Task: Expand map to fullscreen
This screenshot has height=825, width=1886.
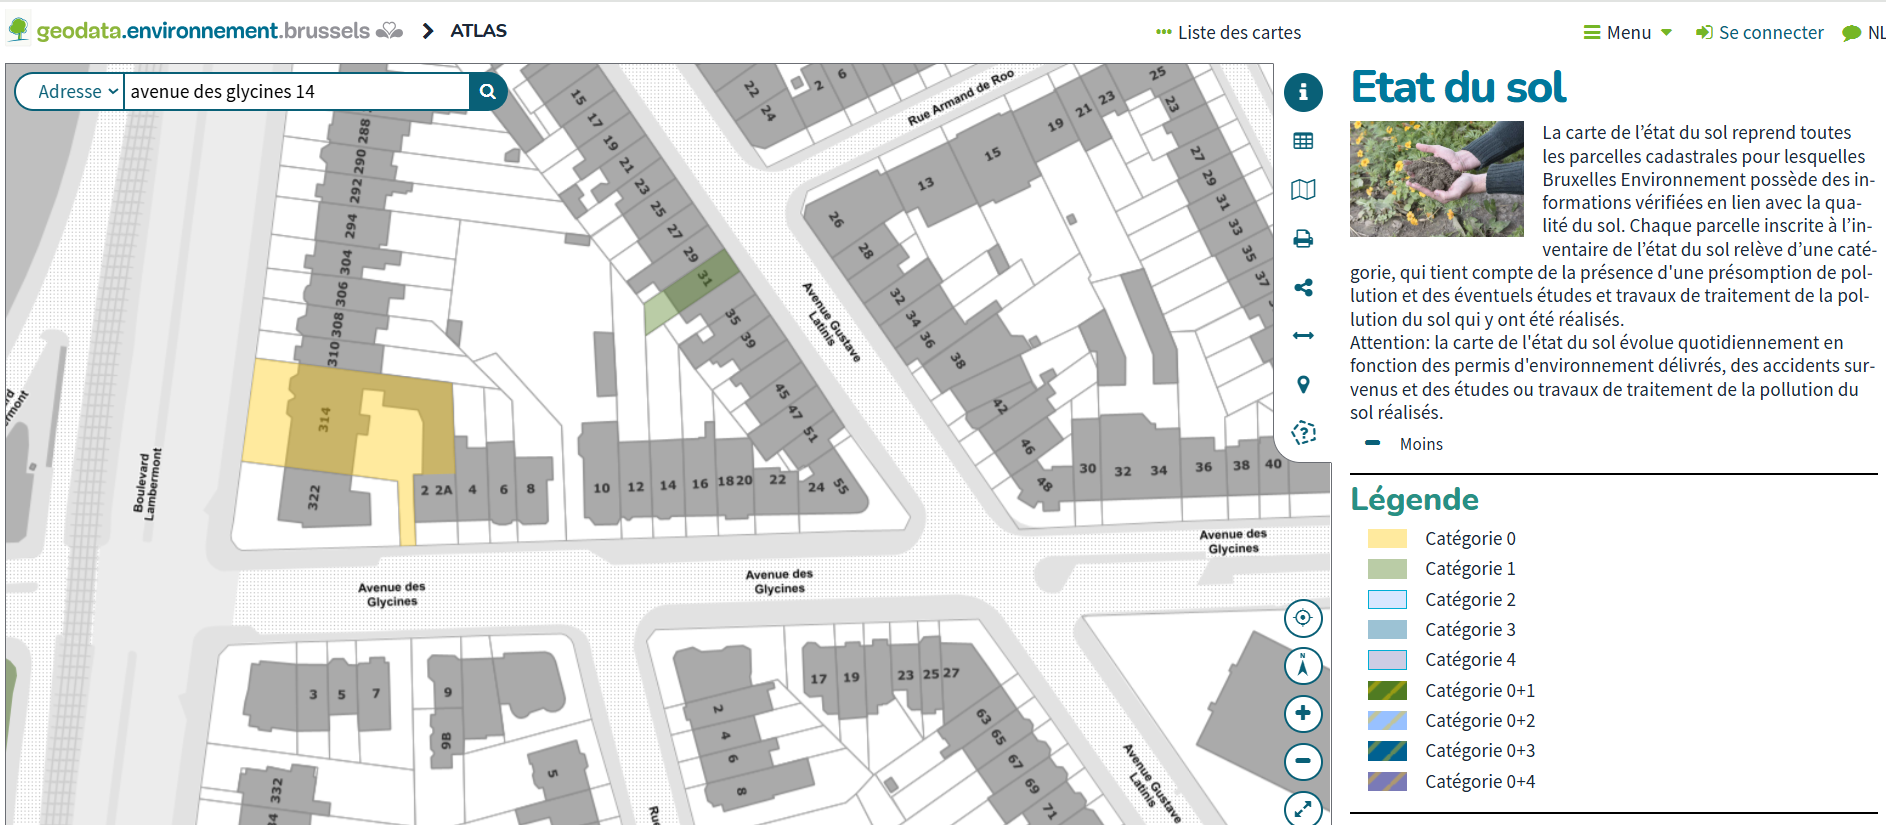Action: [x=1303, y=809]
